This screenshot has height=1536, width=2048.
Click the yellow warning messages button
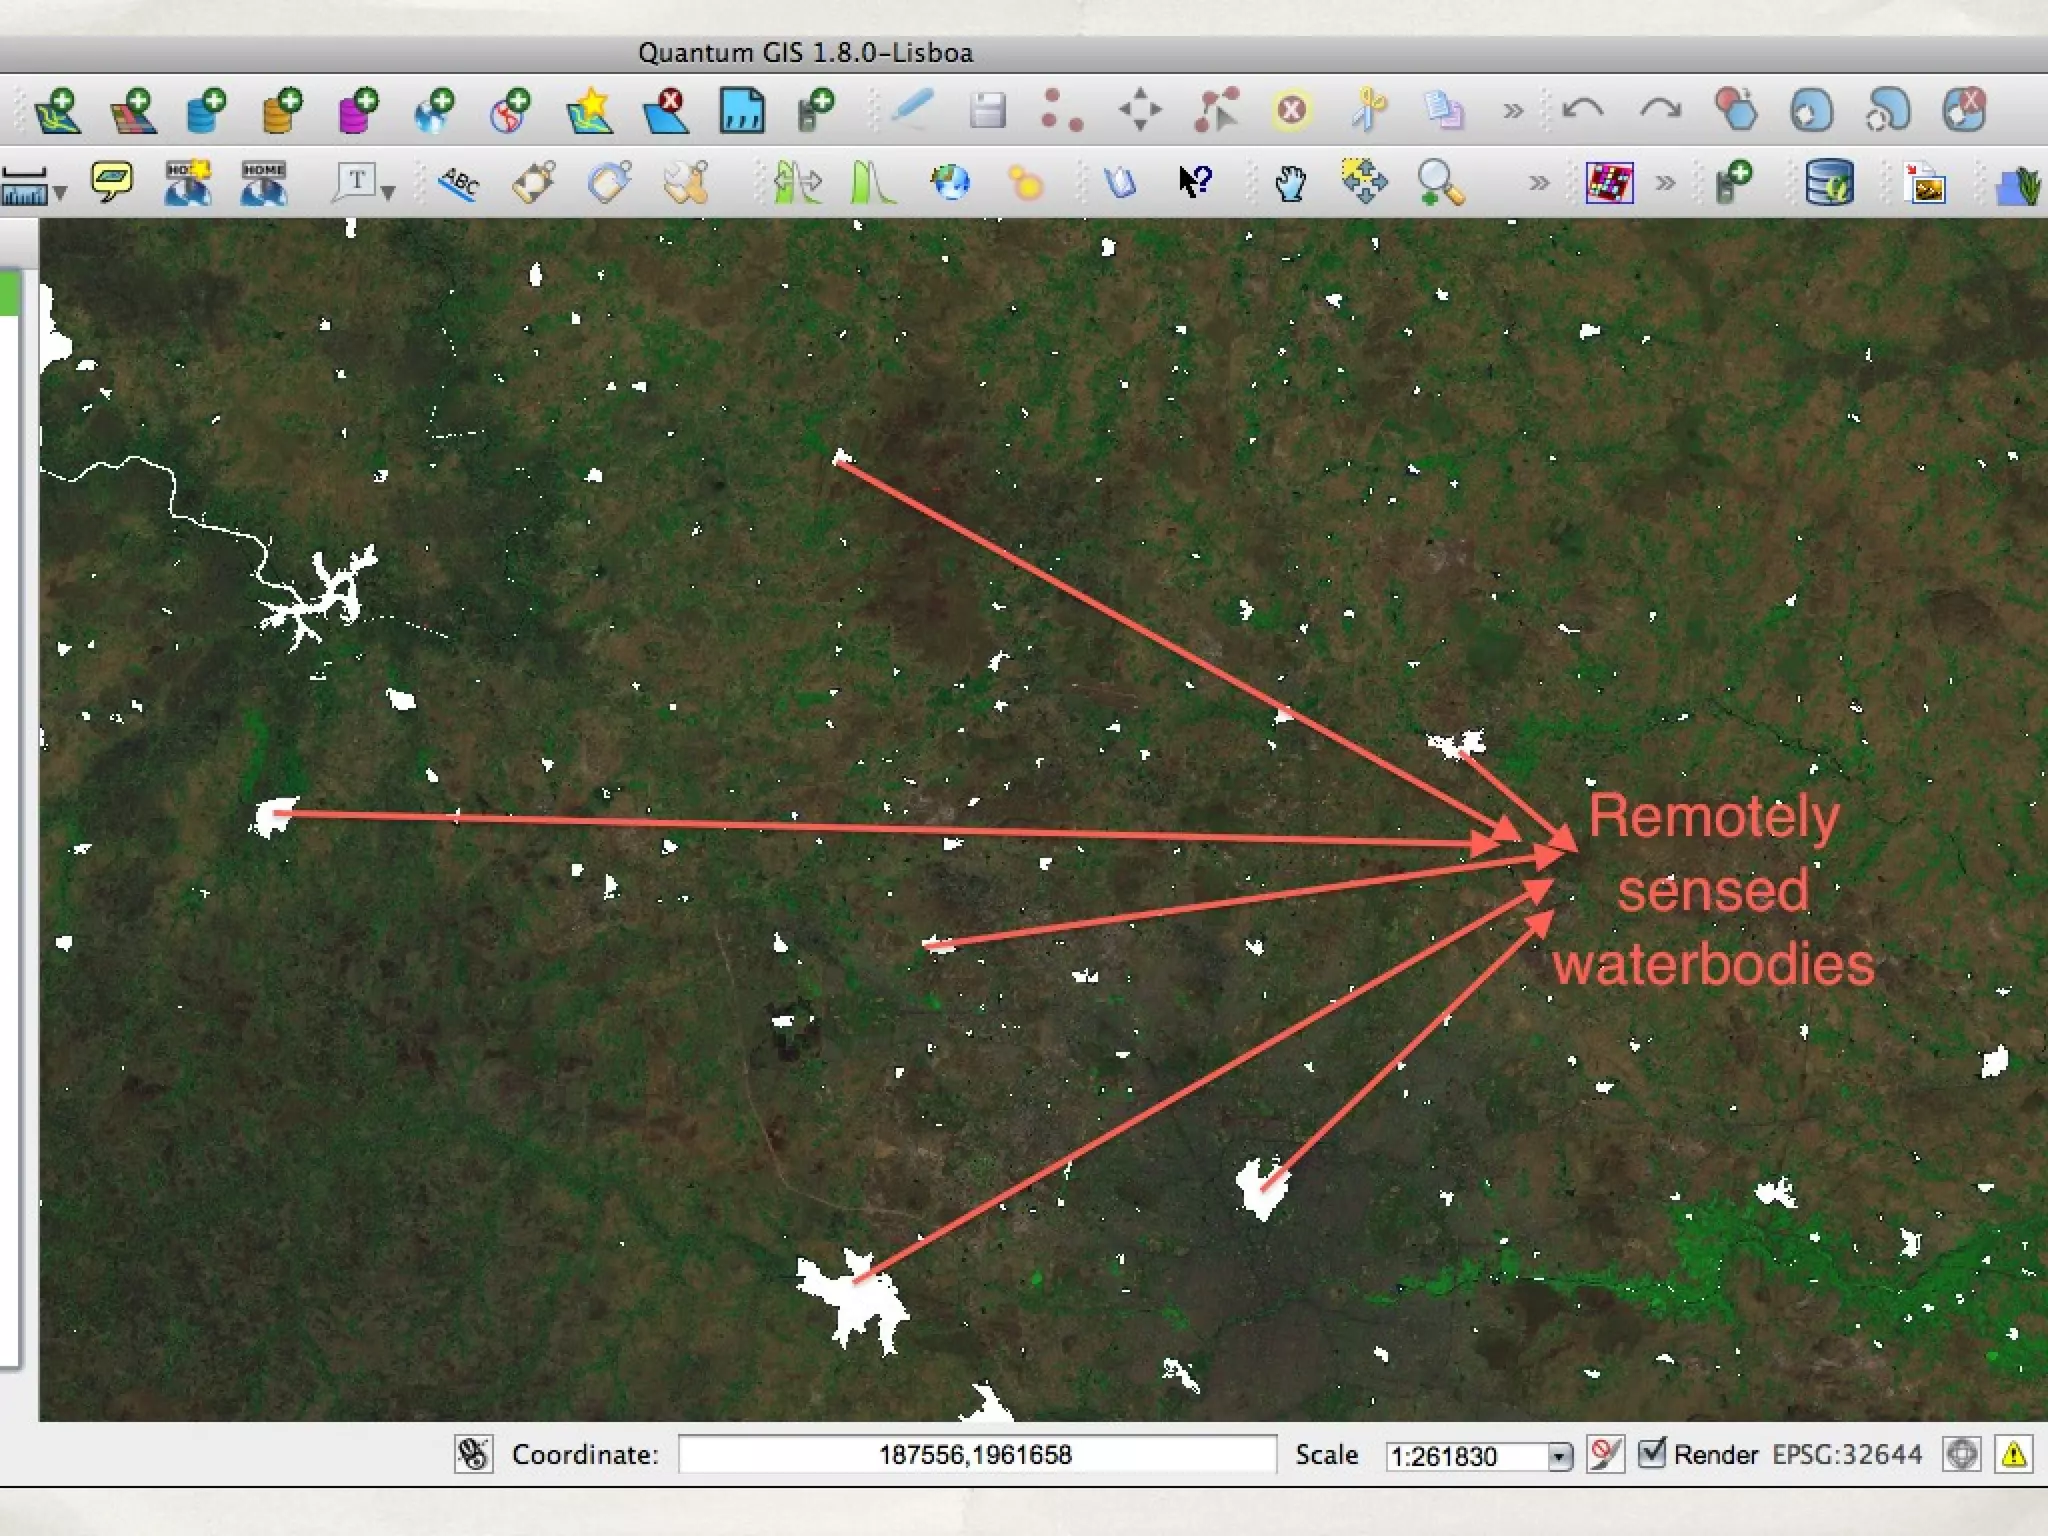[2014, 1454]
